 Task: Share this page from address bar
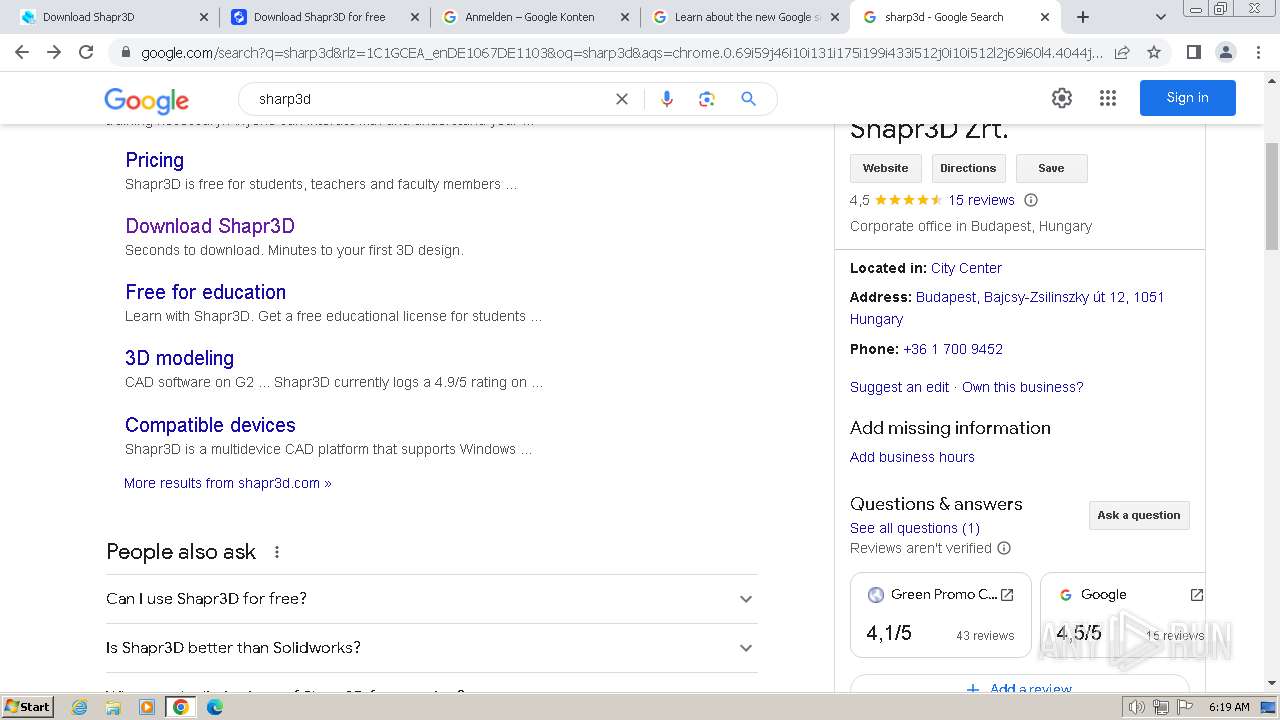point(1122,52)
